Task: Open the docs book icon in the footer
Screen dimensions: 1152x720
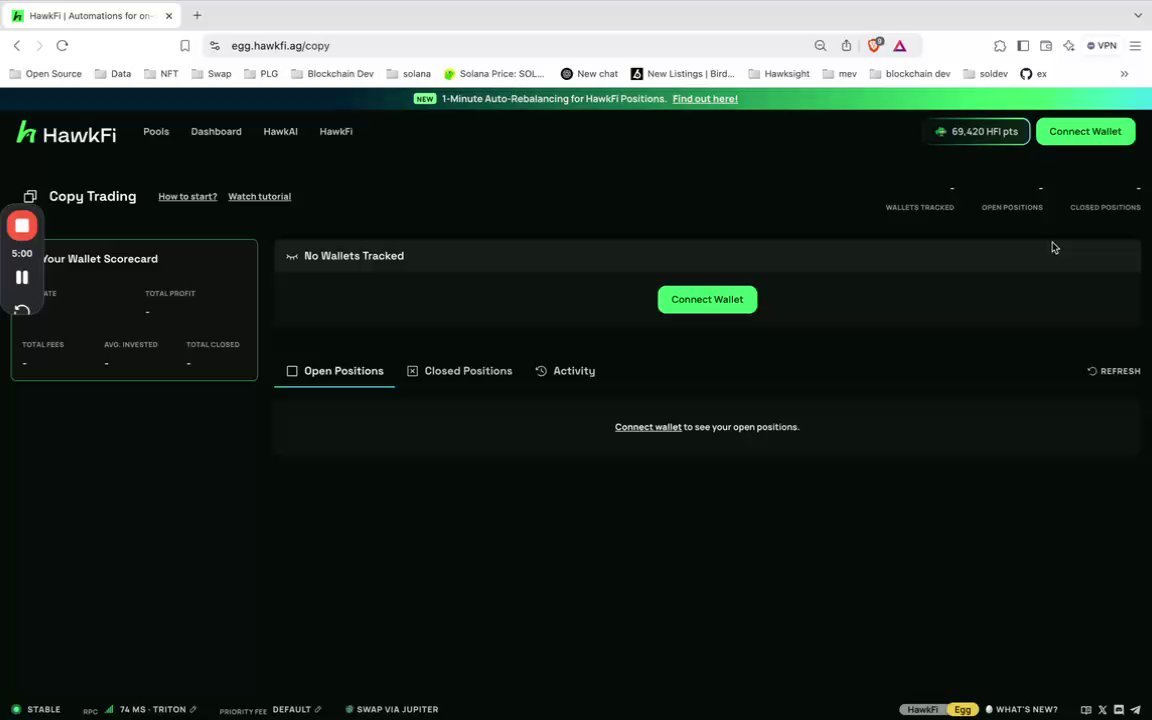Action: [x=1086, y=710]
